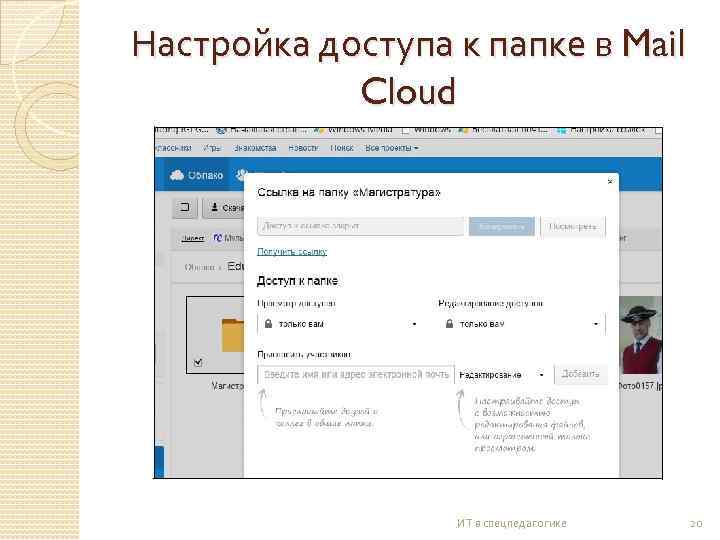Focus the name or email input field
This screenshot has width=720, height=540.
(x=356, y=375)
